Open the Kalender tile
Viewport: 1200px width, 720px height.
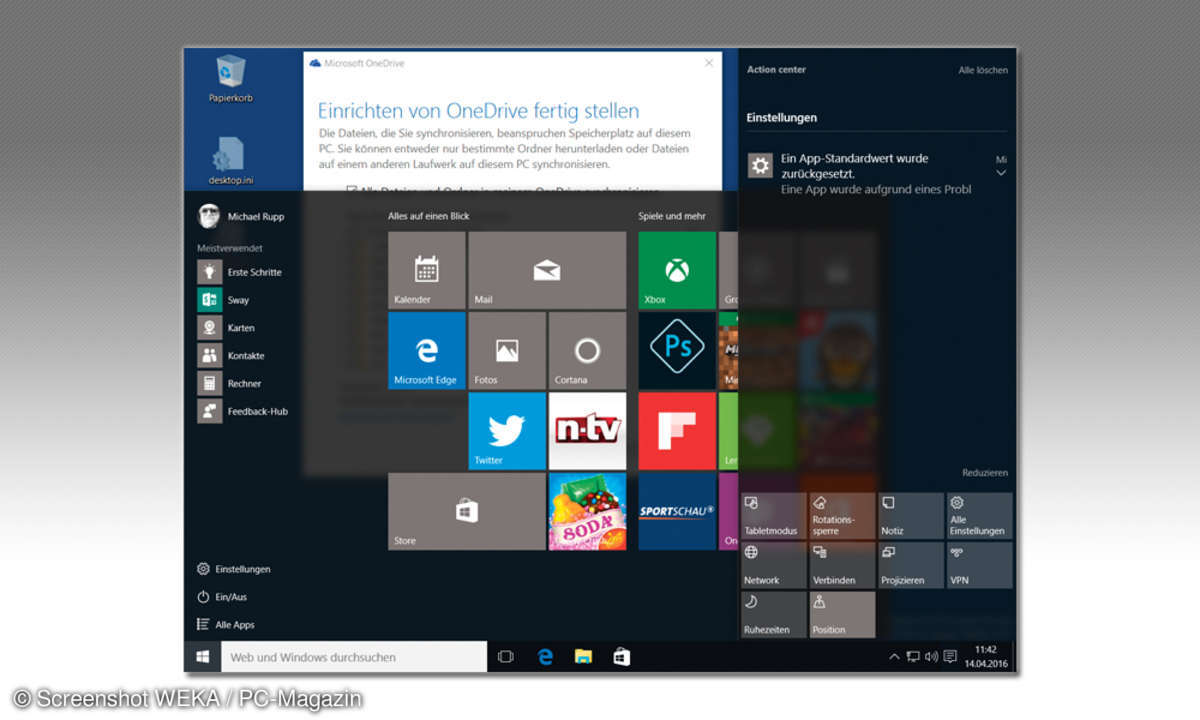point(427,271)
